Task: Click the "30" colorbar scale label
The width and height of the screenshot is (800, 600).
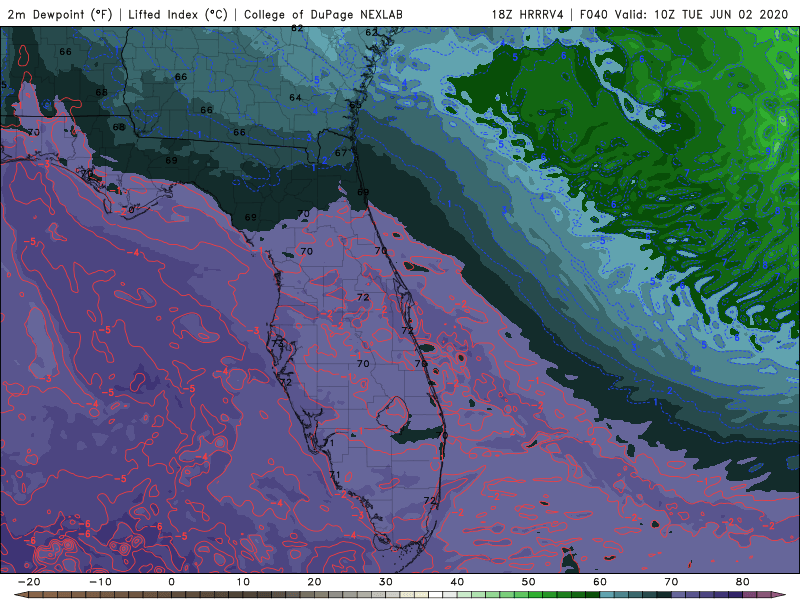Action: click(386, 582)
